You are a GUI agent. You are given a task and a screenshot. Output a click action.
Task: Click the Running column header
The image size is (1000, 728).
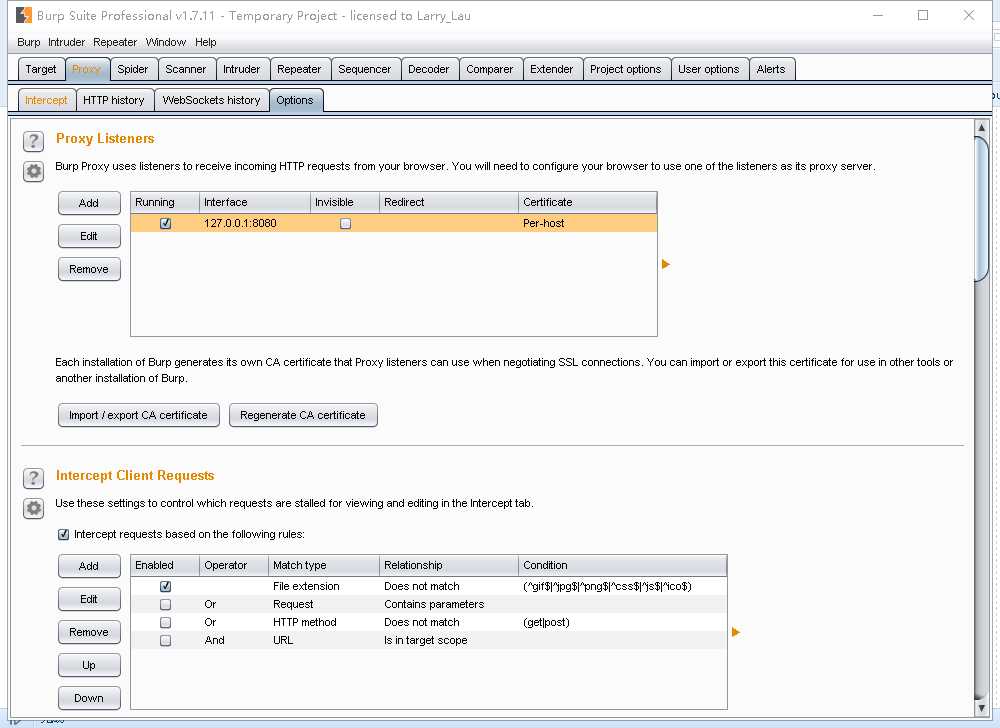[165, 202]
